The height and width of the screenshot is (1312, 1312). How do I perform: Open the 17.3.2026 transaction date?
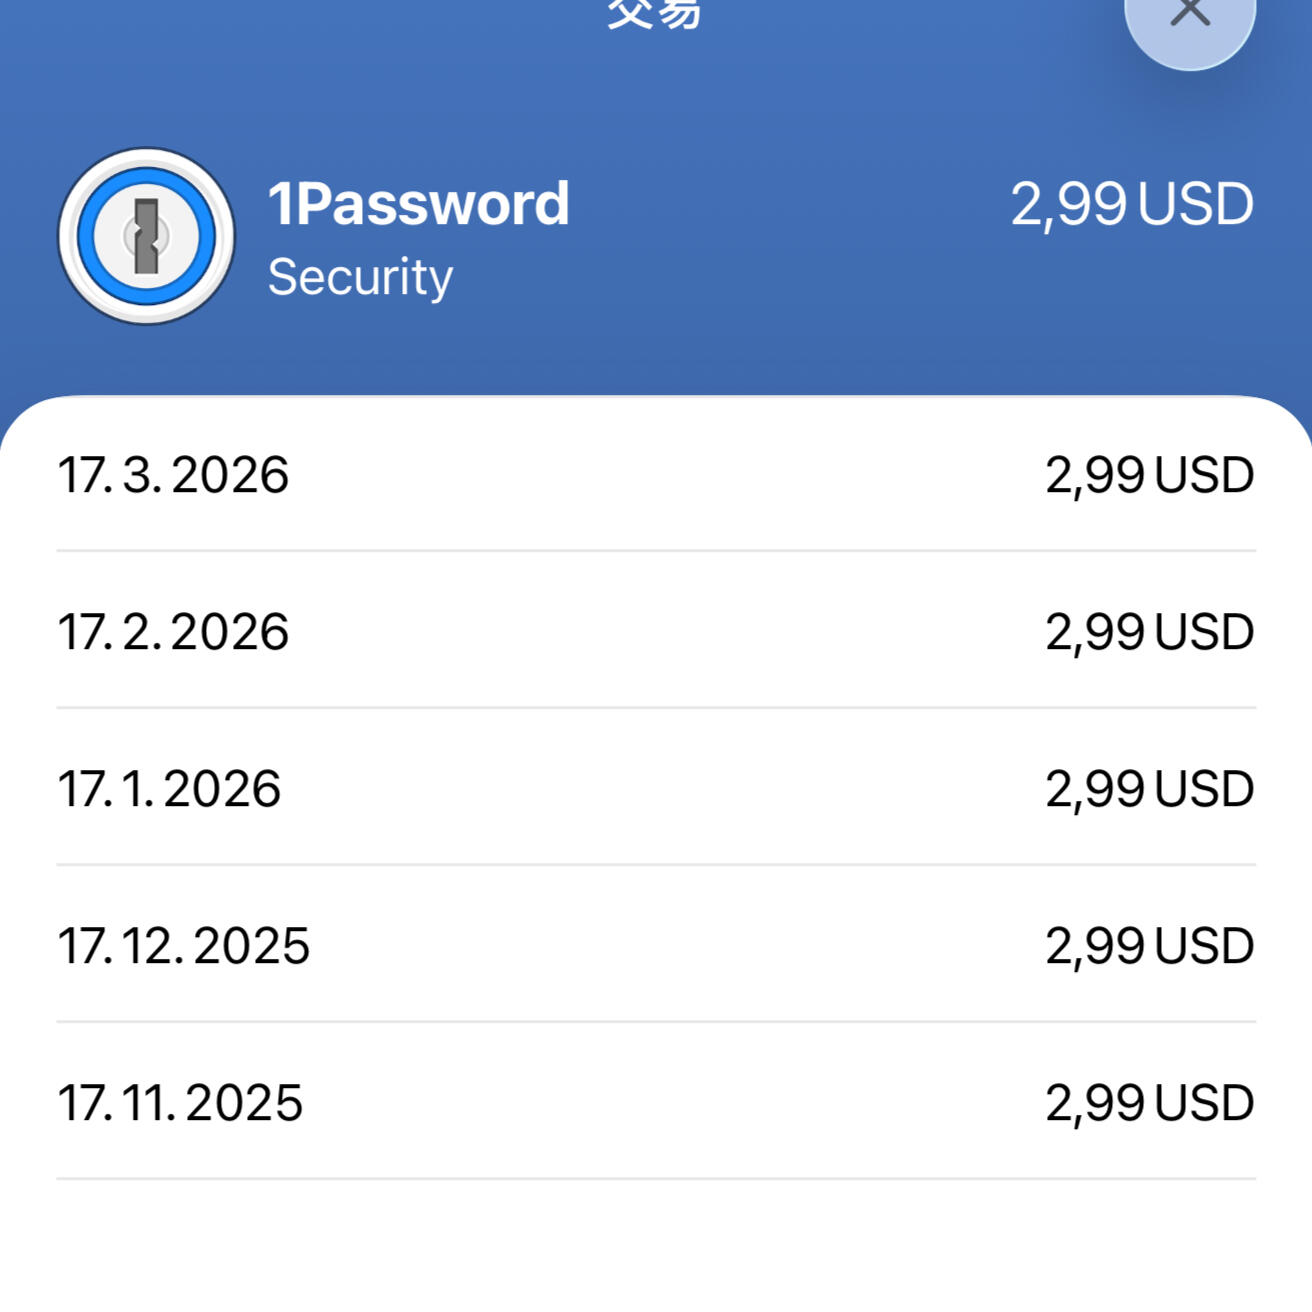[173, 475]
